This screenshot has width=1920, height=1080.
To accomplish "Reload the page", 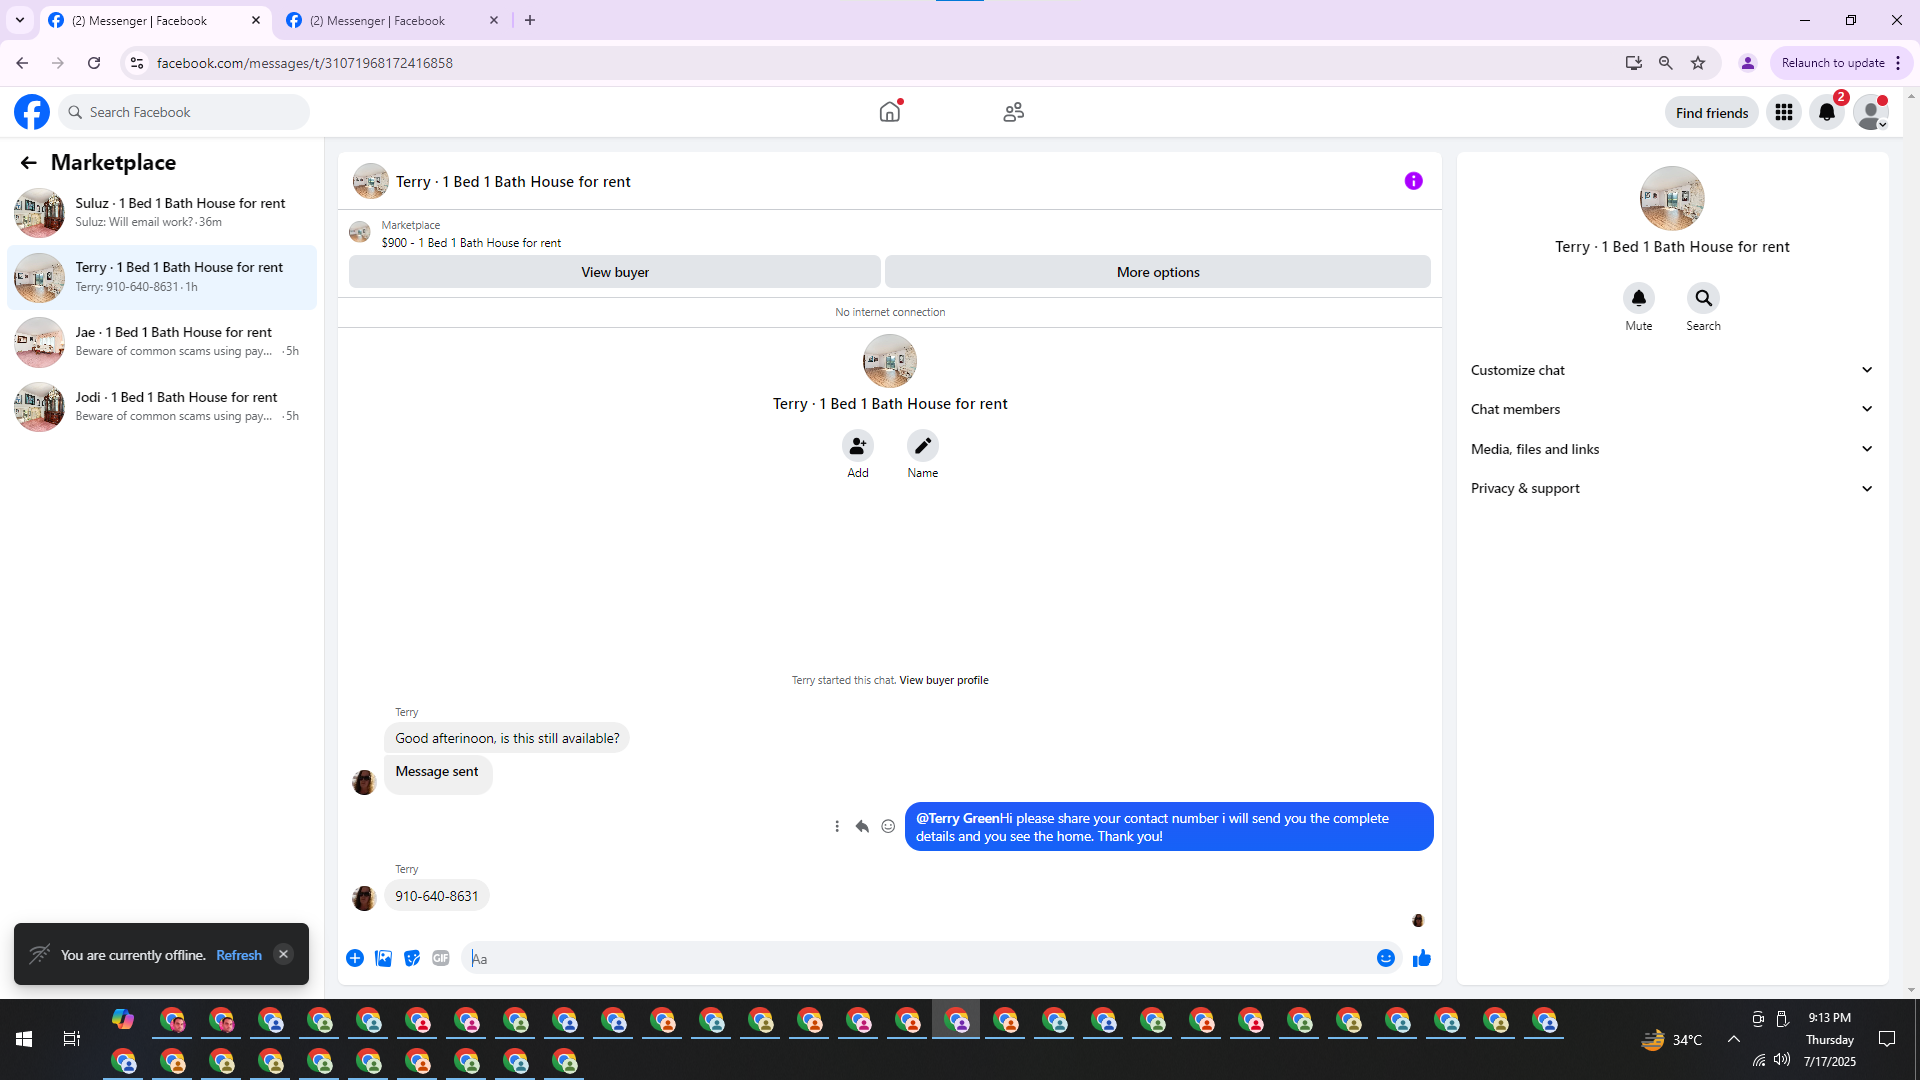I will coord(94,63).
